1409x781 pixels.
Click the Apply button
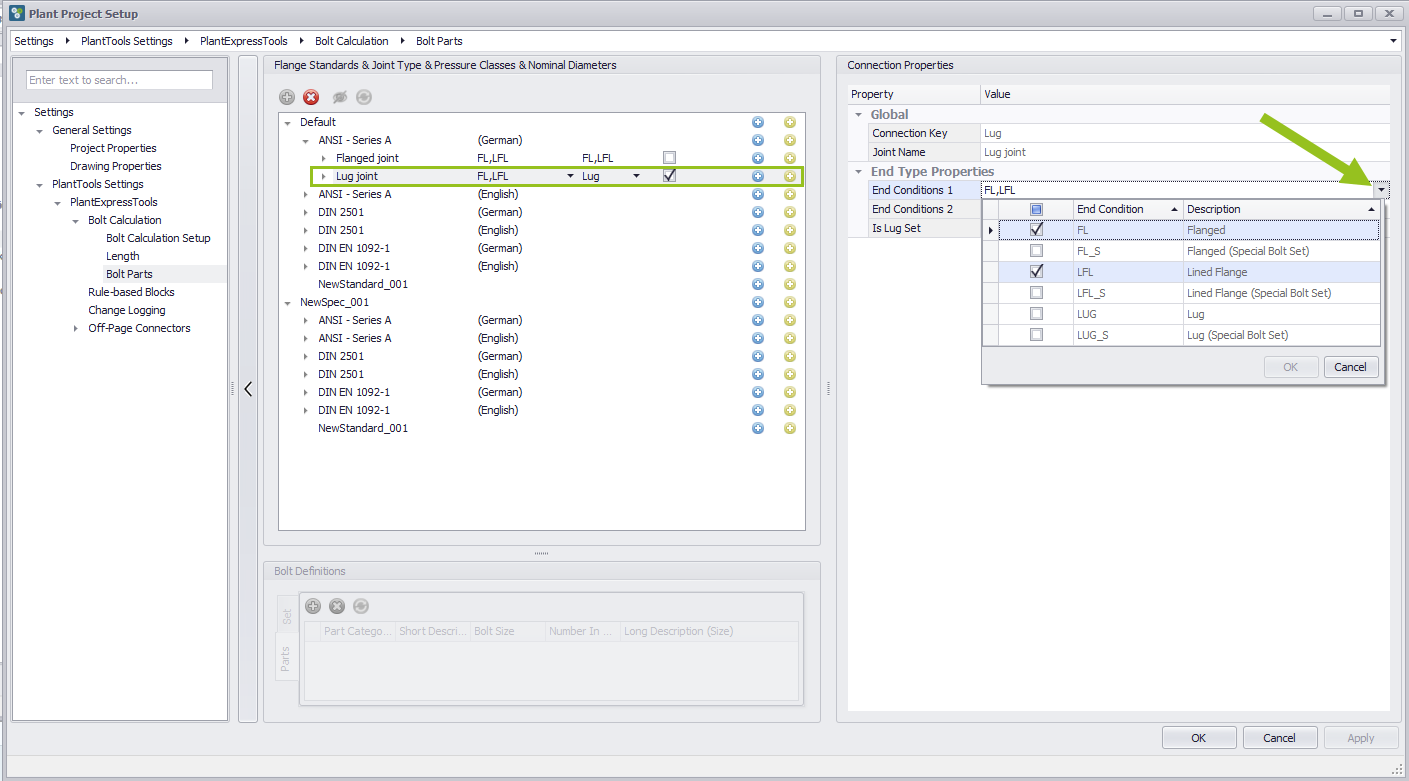[x=1360, y=738]
